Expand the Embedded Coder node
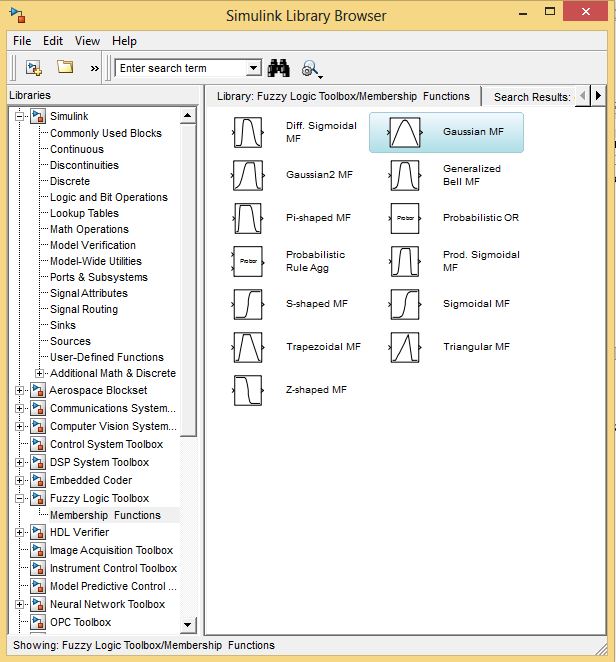 coord(19,480)
